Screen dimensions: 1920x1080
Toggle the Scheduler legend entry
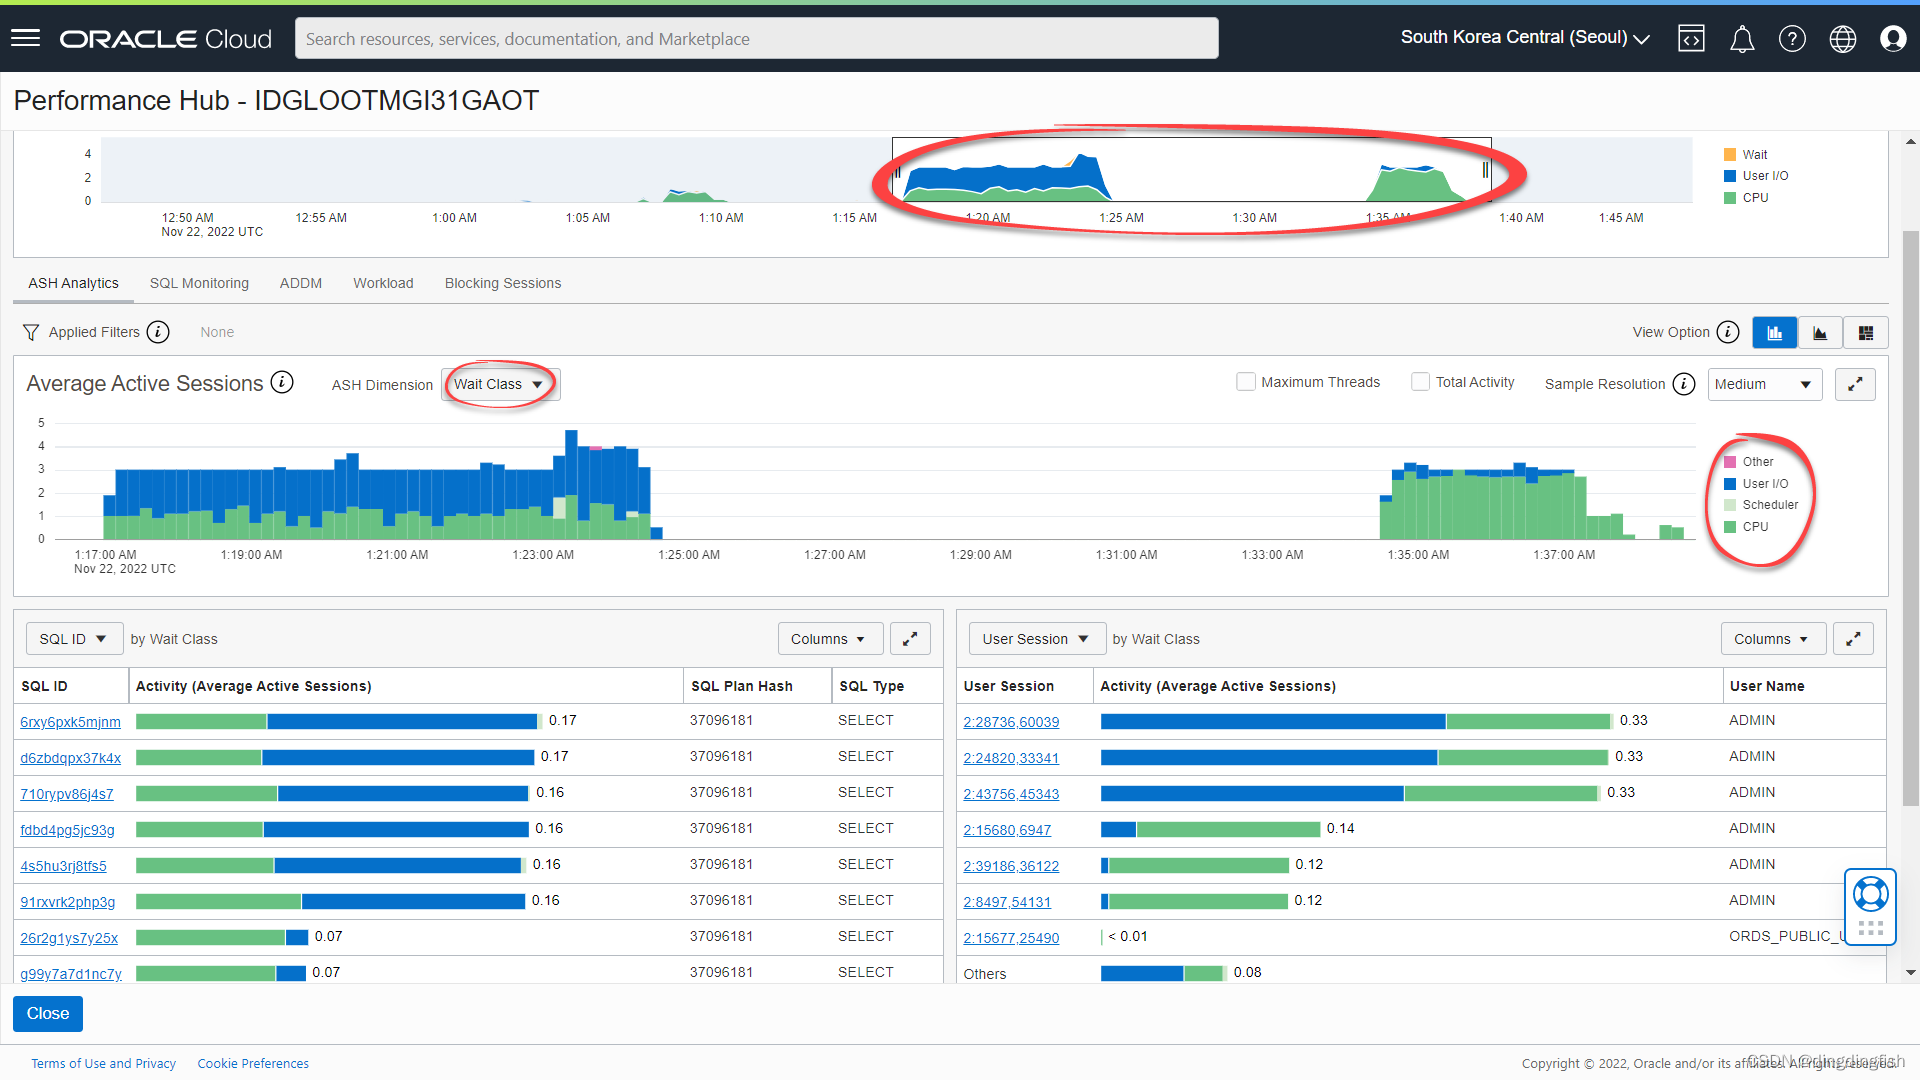point(1760,505)
